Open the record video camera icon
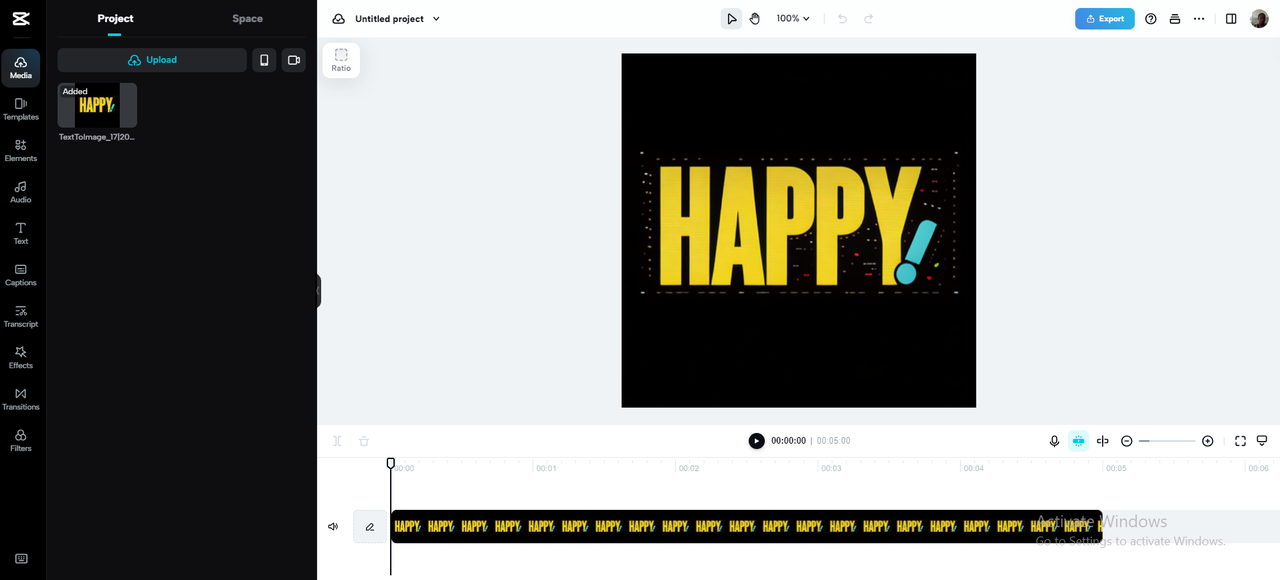 (294, 60)
